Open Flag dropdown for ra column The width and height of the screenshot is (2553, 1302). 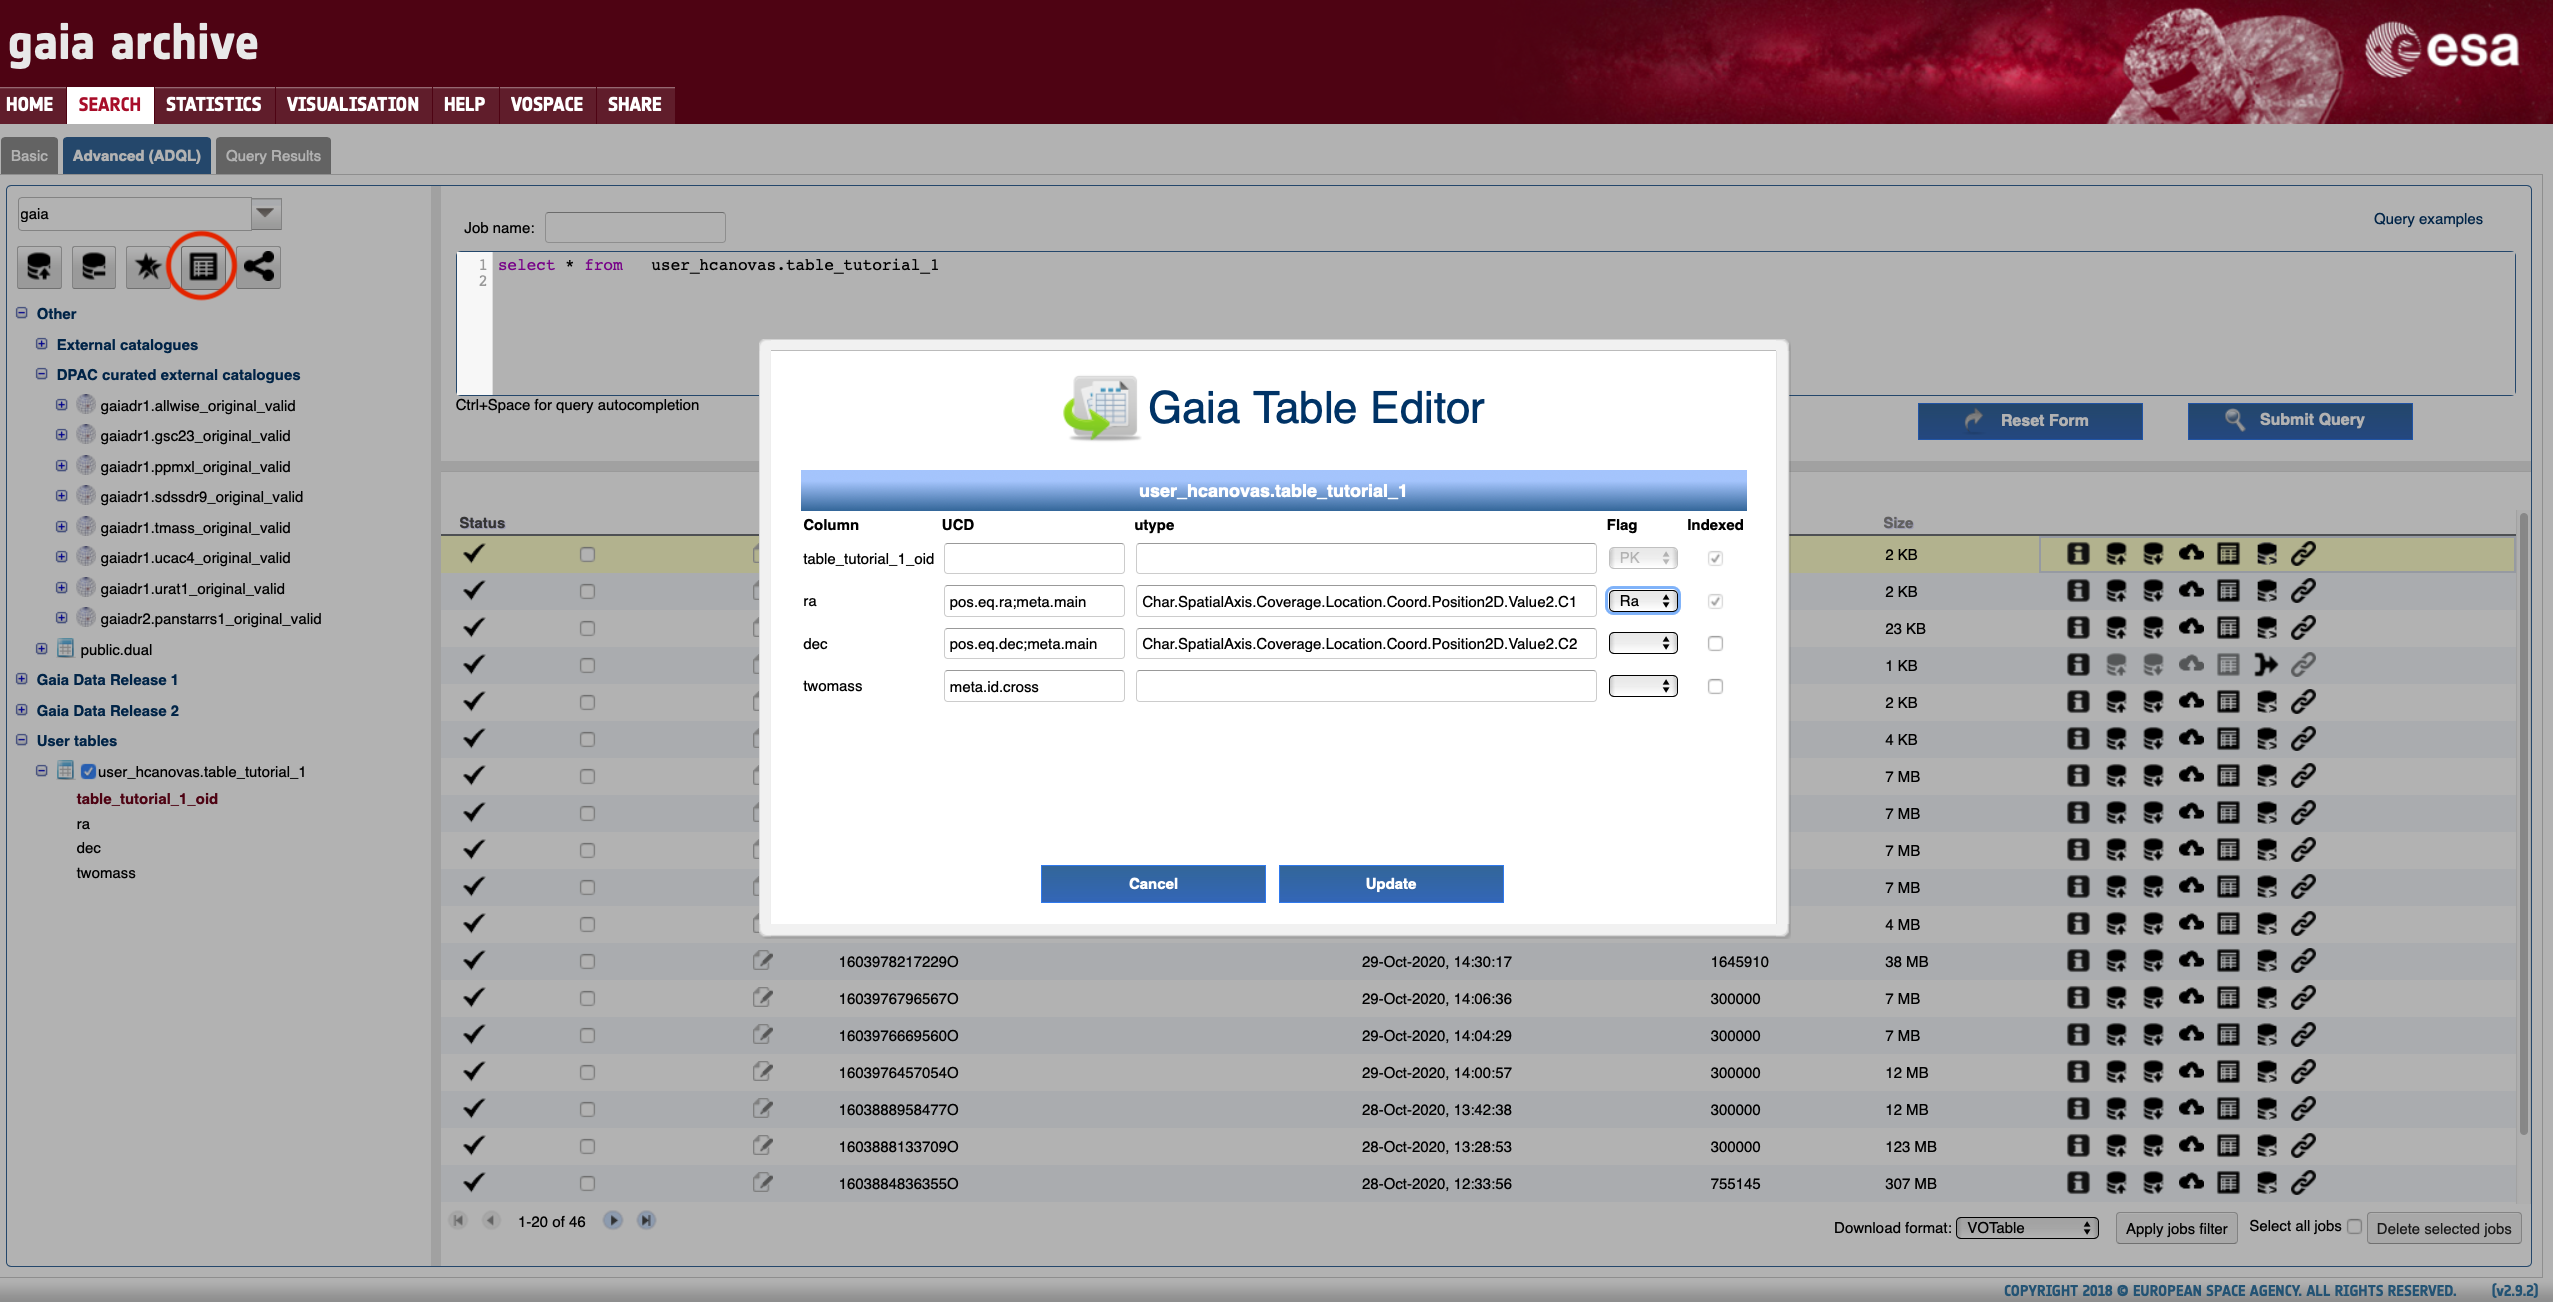[1643, 601]
